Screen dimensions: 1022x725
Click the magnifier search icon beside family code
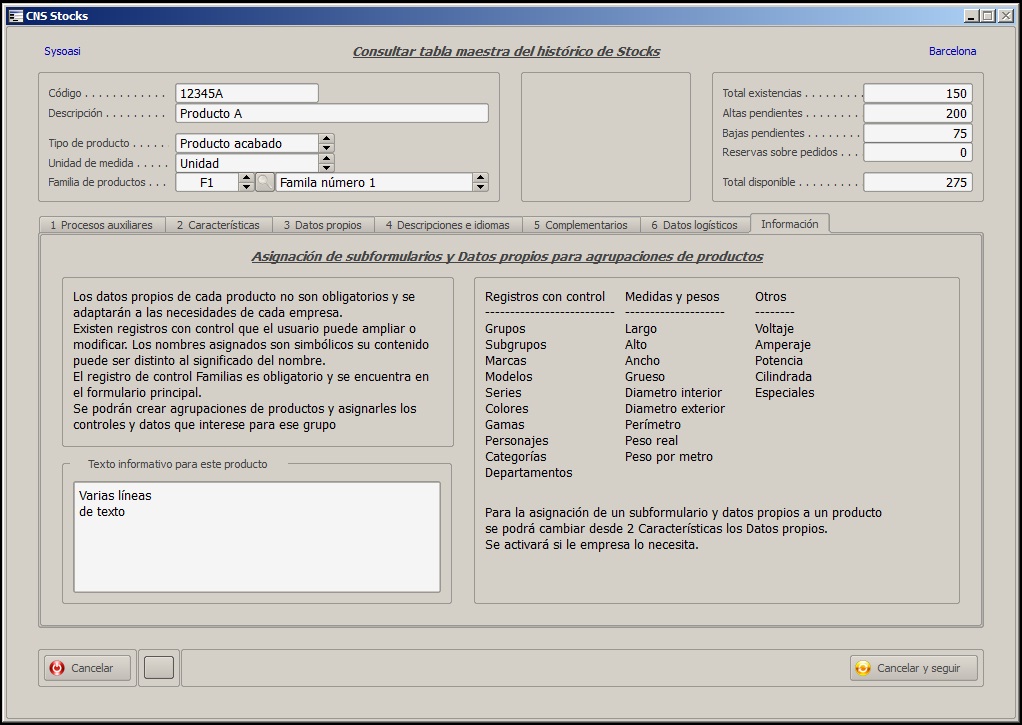pos(265,183)
